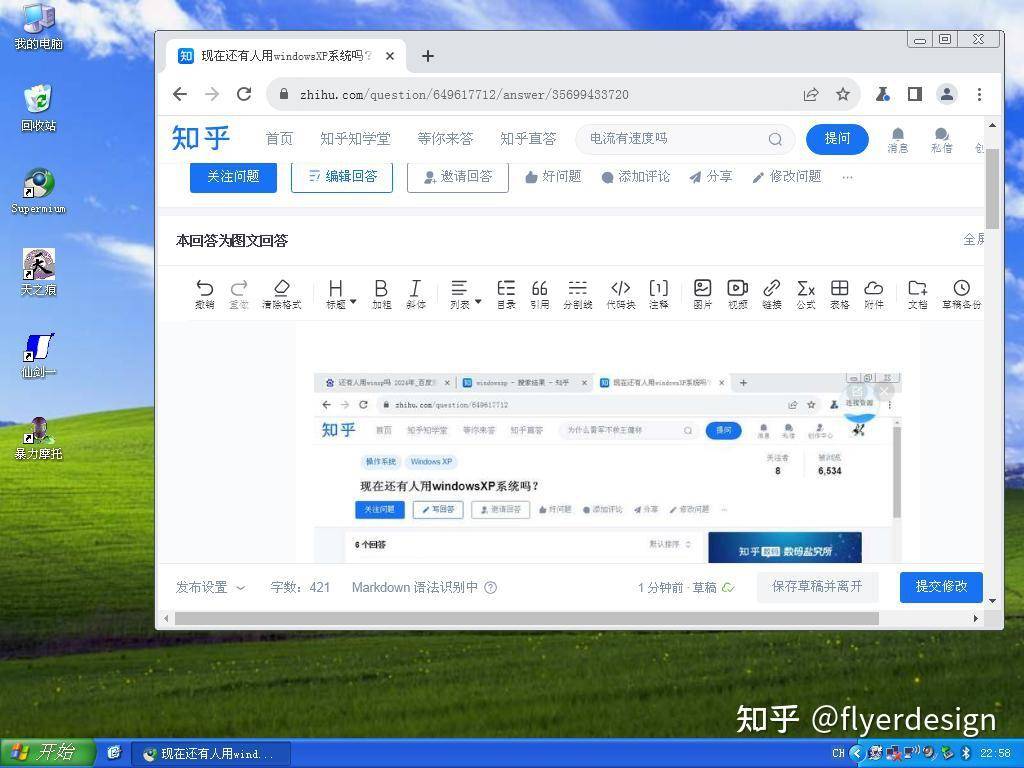This screenshot has height=768, width=1024.
Task: Open notifications bell (消息)
Action: (898, 140)
